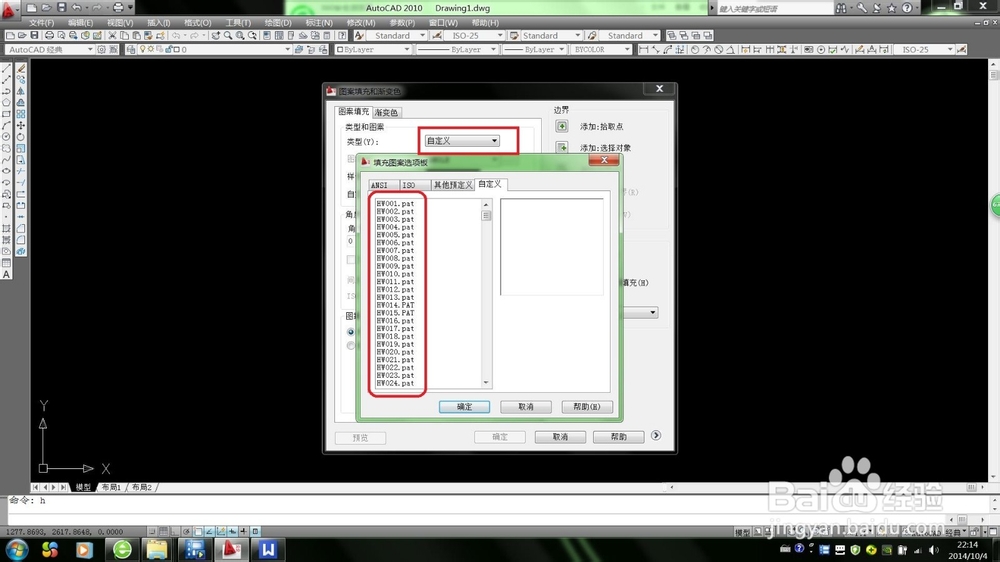The height and width of the screenshot is (562, 1000).
Task: Select HW014.PAT in the custom pattern list
Action: pos(395,305)
